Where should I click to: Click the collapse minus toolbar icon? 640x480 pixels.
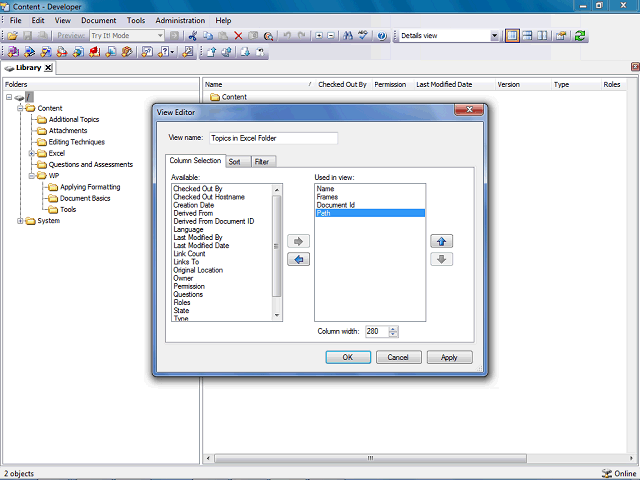pos(331,36)
